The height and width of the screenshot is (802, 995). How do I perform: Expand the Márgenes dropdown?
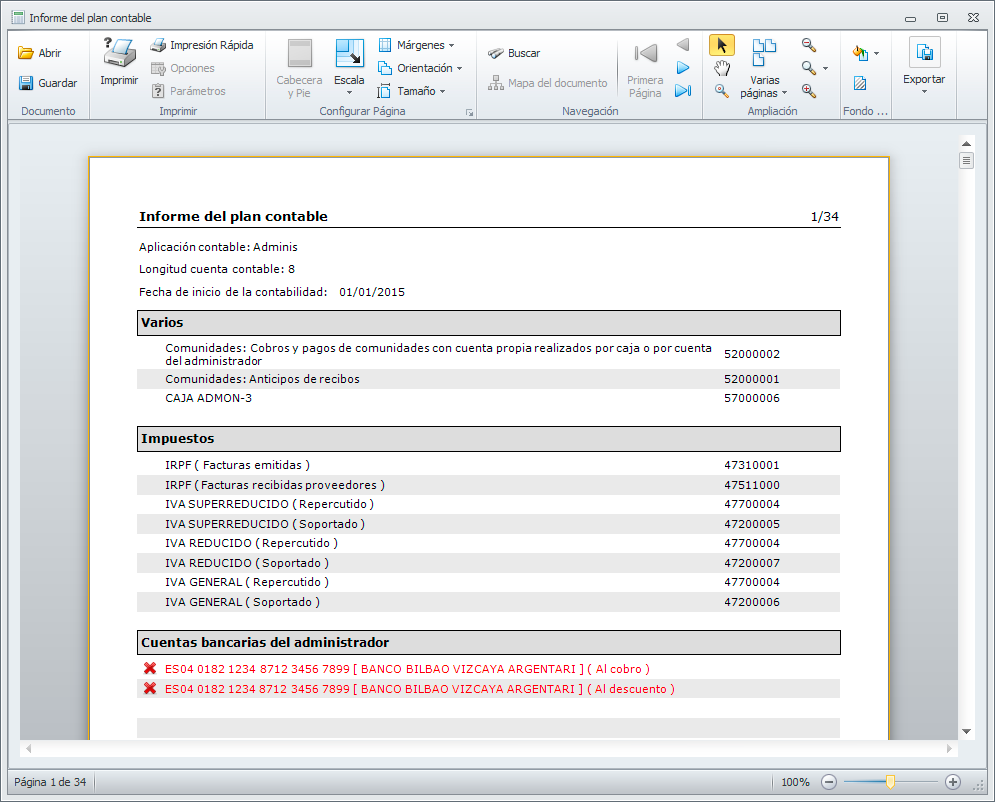tap(417, 45)
